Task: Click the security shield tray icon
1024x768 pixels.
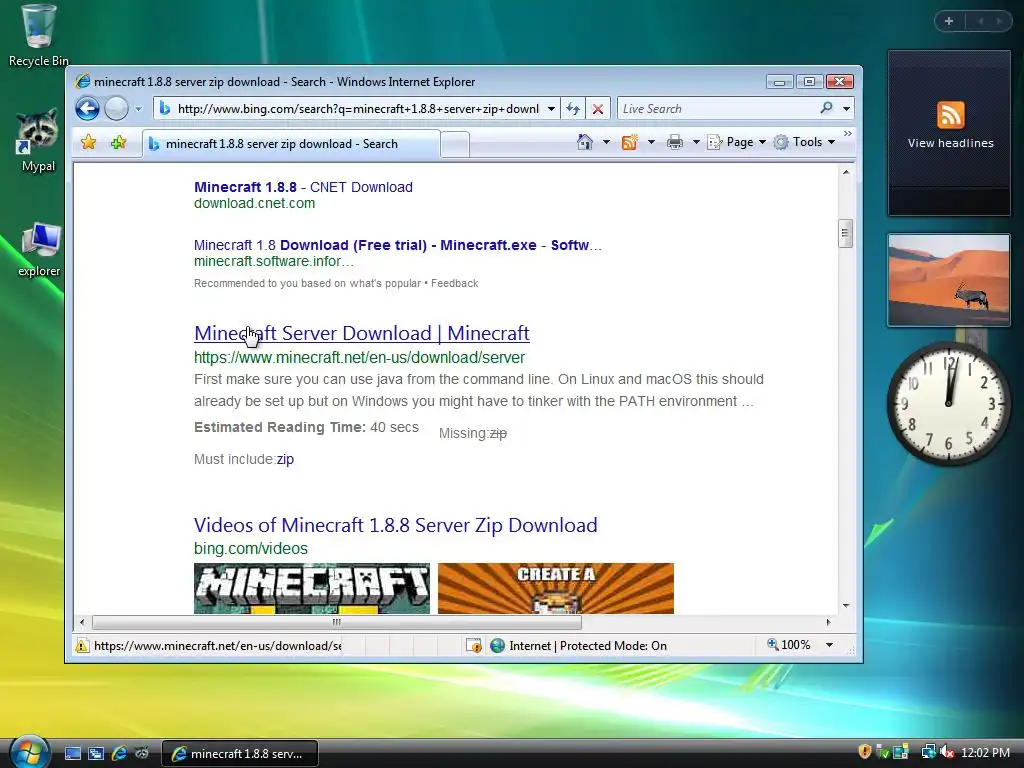Action: pos(865,752)
